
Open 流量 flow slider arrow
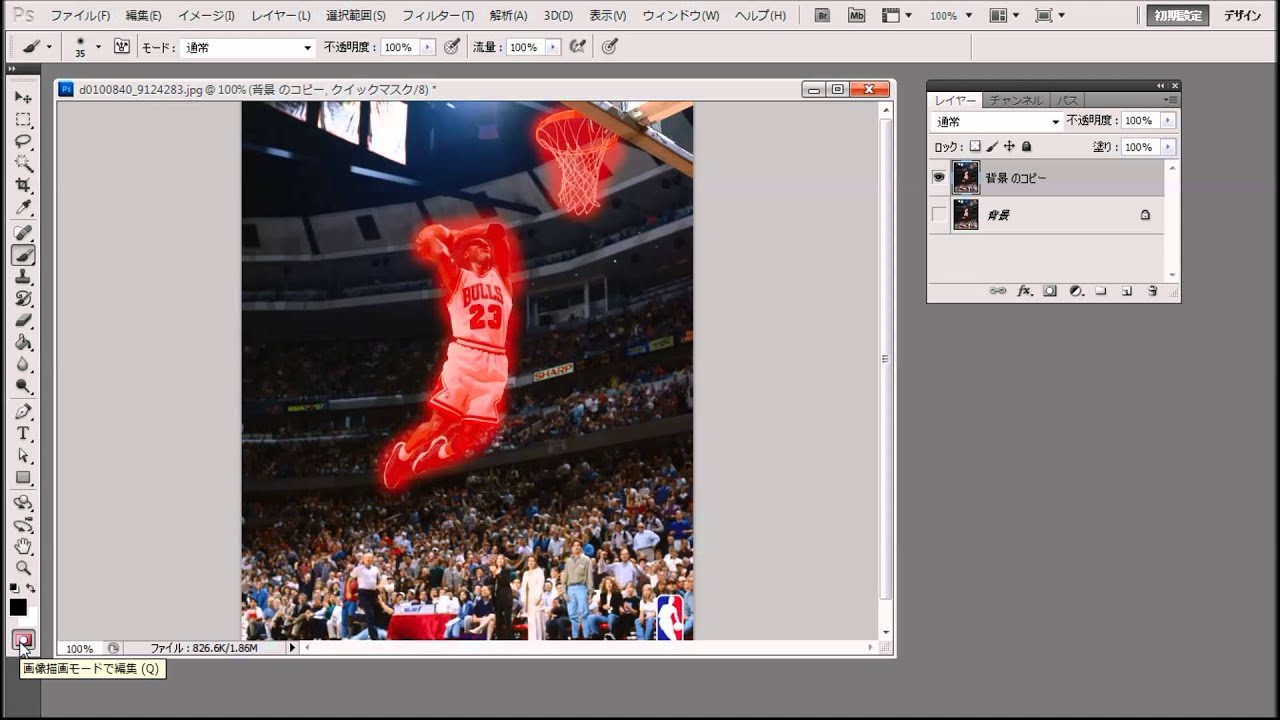[x=553, y=47]
